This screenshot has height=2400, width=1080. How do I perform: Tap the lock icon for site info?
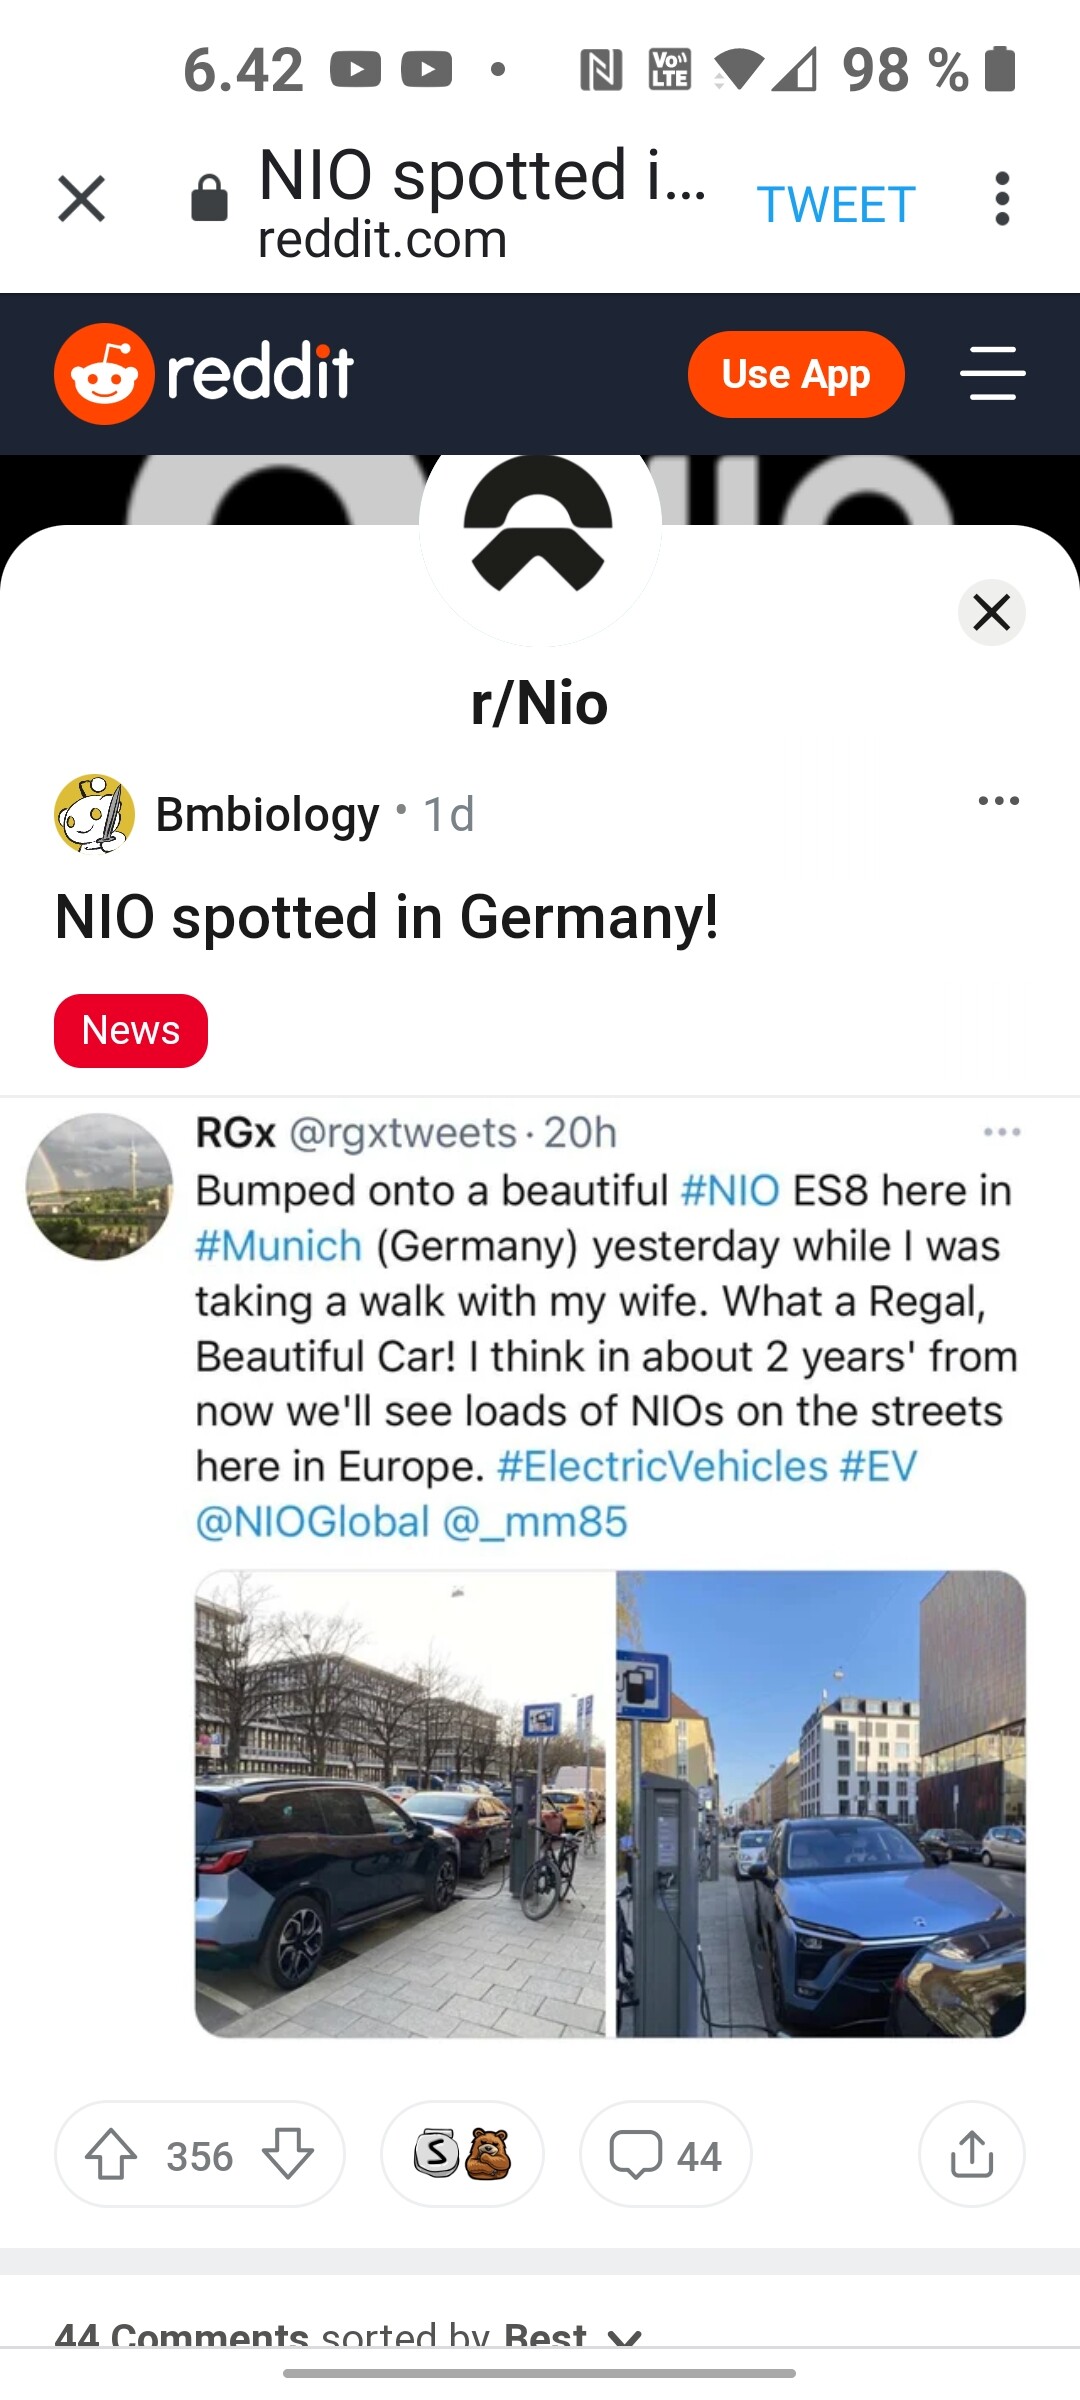[209, 198]
